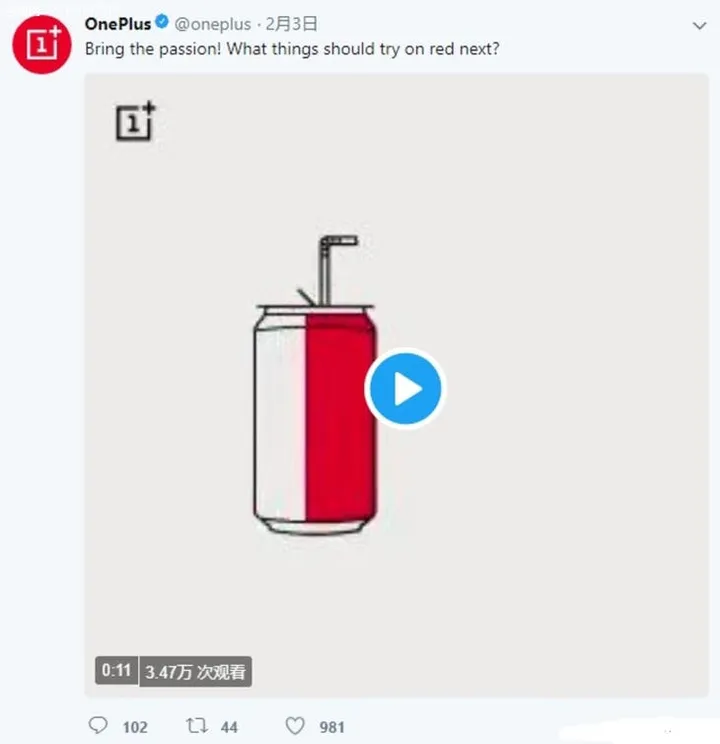Screen dimensions: 720x744
Task: Click the 102 replies count
Action: click(135, 727)
